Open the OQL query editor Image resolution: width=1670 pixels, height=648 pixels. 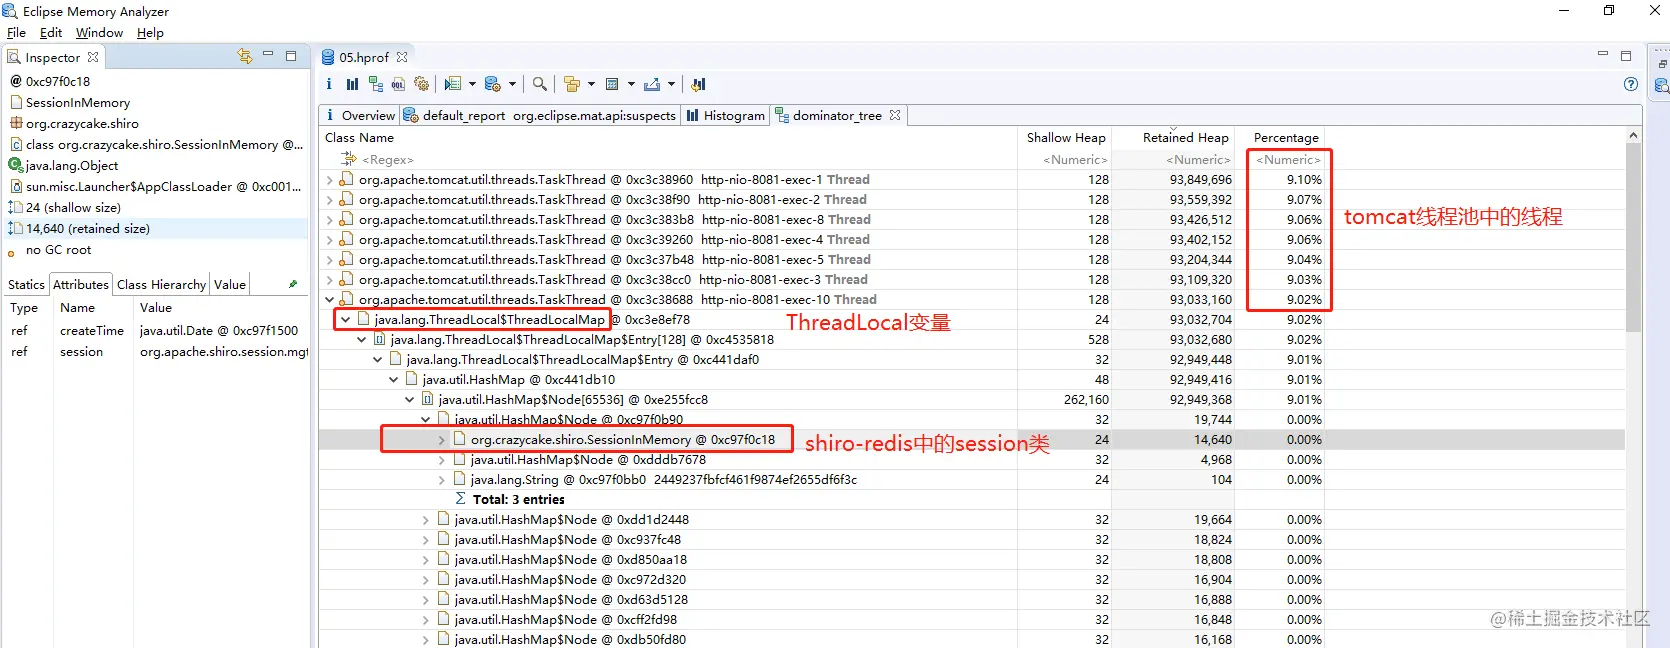tap(398, 84)
